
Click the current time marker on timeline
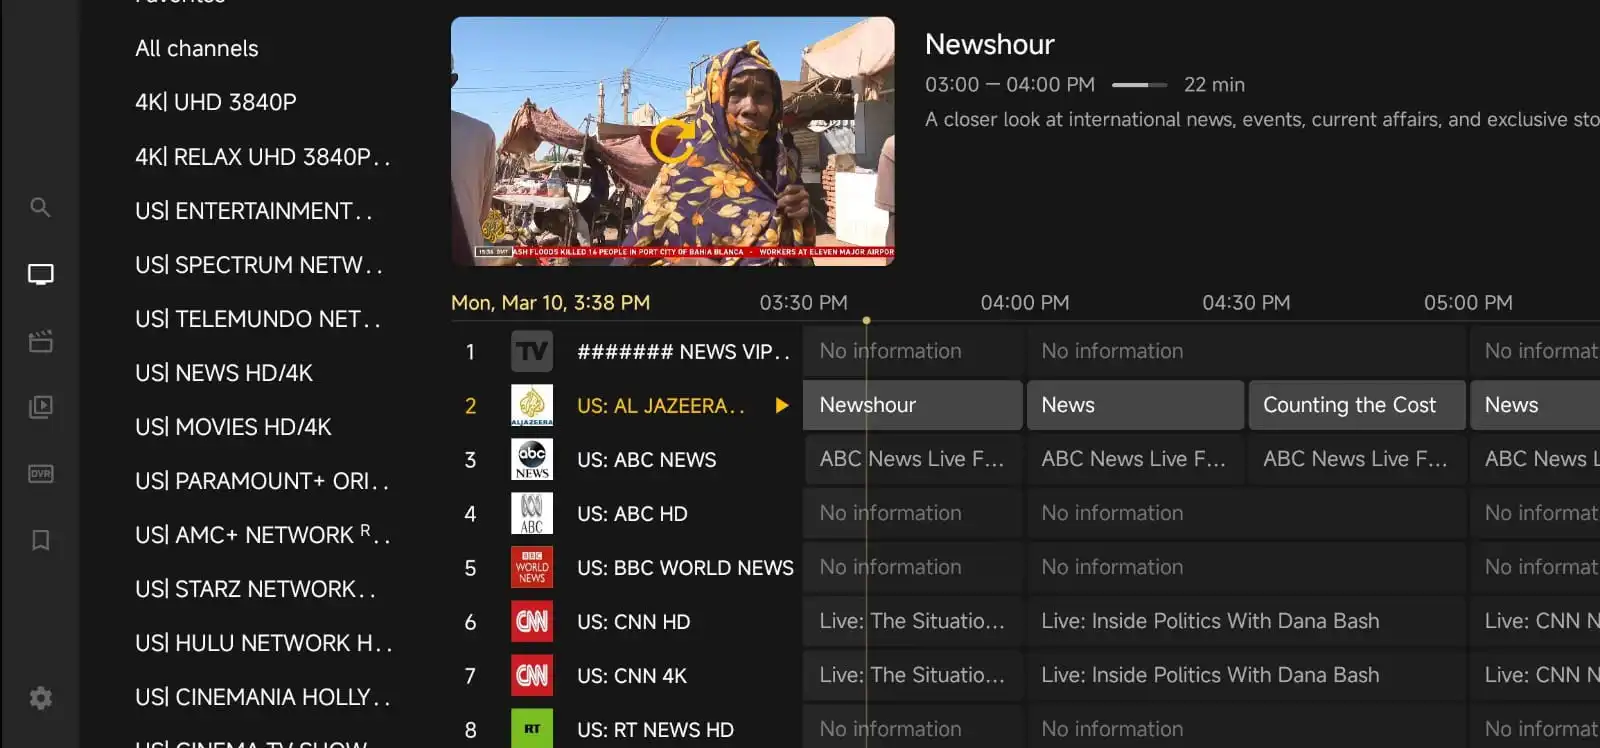tap(866, 320)
